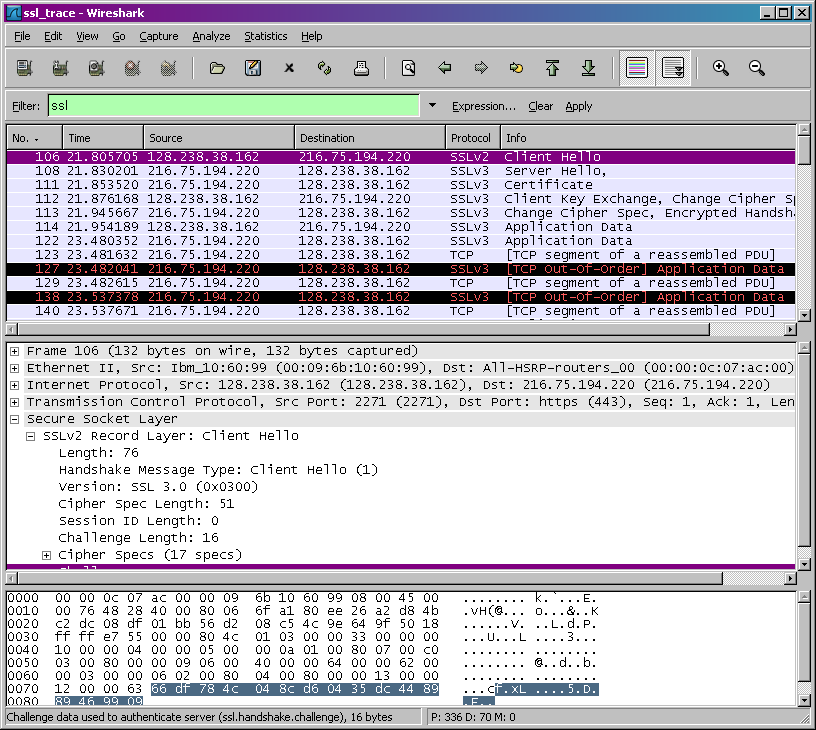The image size is (816, 730).
Task: Expand the Internet Protocol tree node
Action: pos(15,386)
